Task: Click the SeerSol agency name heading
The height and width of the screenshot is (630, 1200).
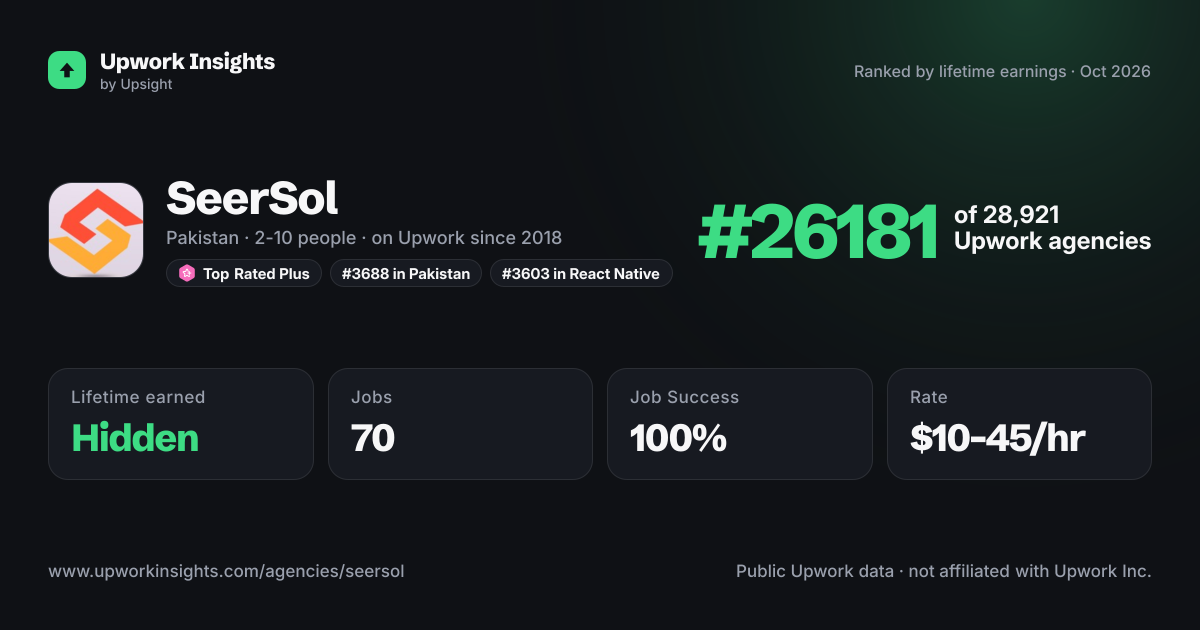Action: pyautogui.click(x=252, y=199)
